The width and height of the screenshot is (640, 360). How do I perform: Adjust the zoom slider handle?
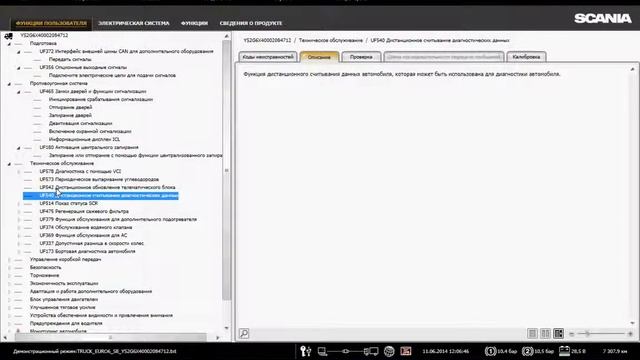coord(587,334)
